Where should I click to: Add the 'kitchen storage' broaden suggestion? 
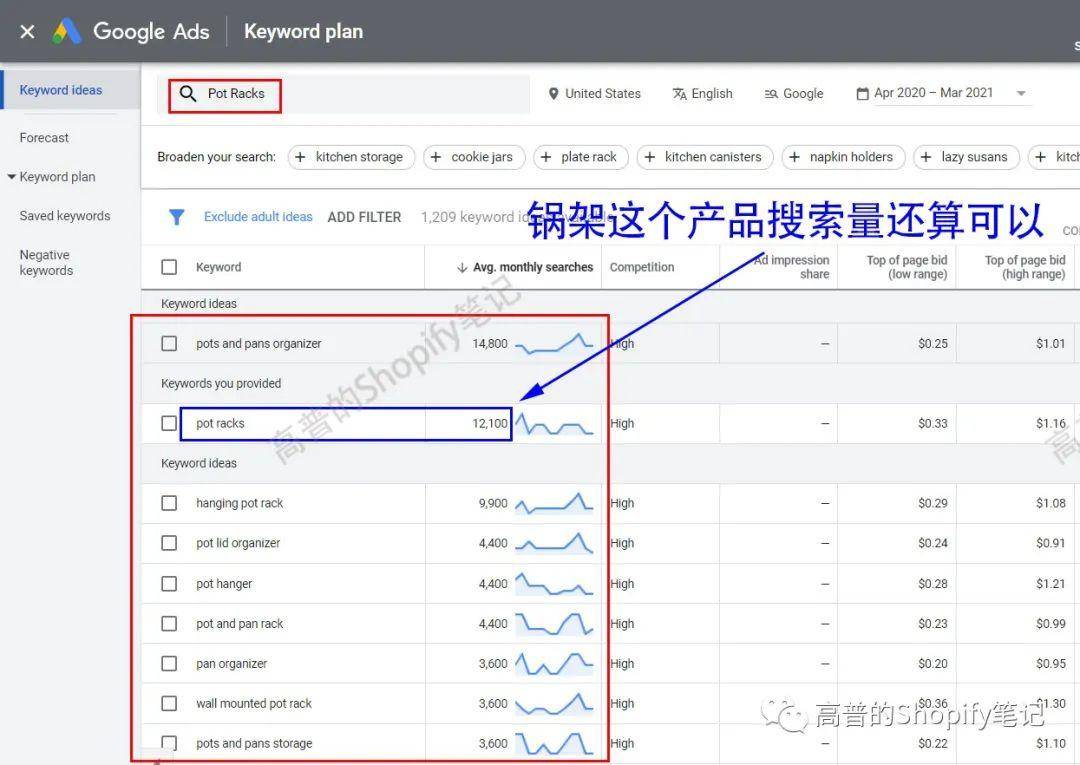[x=347, y=157]
